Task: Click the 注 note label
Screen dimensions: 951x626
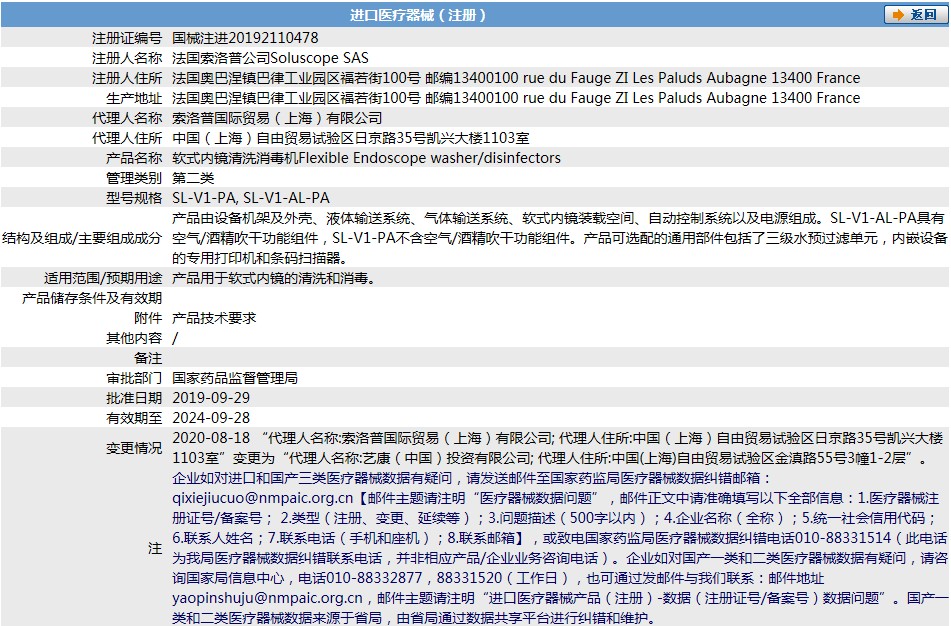Action: (x=155, y=548)
